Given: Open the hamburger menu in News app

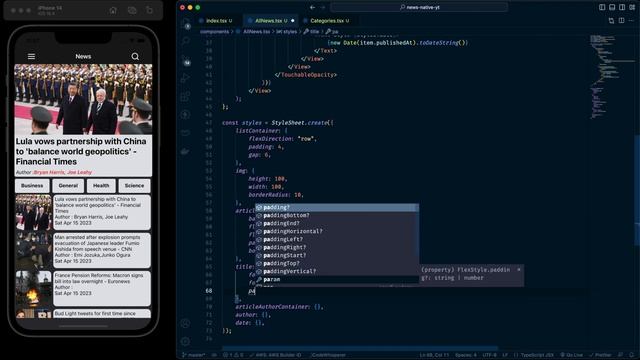Looking at the screenshot, I should pyautogui.click(x=31, y=56).
